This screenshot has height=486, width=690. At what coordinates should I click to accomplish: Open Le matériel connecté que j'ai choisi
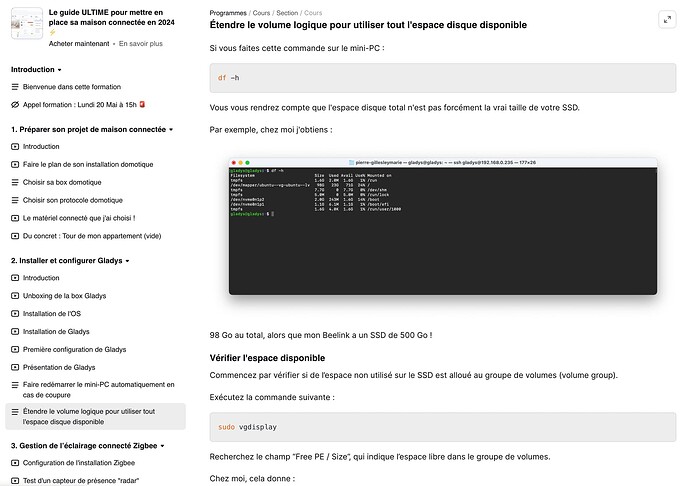[x=79, y=218]
